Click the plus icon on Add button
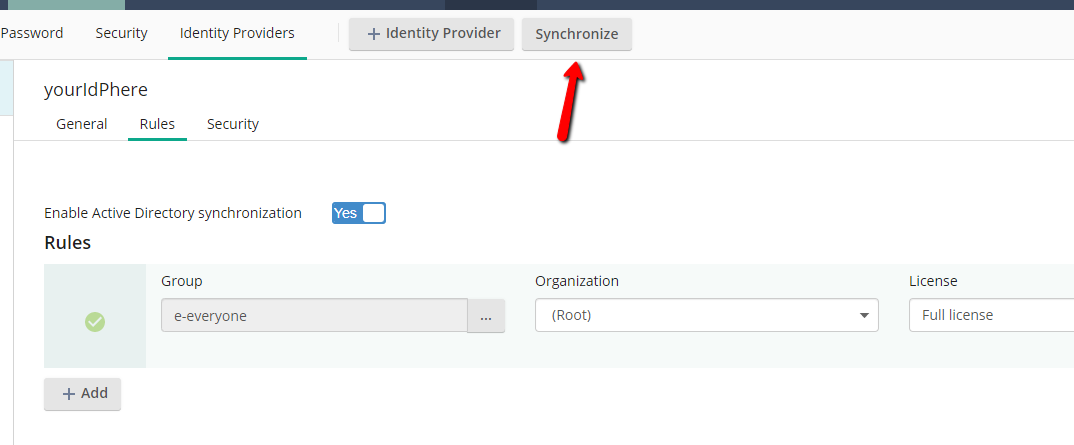 coord(68,394)
